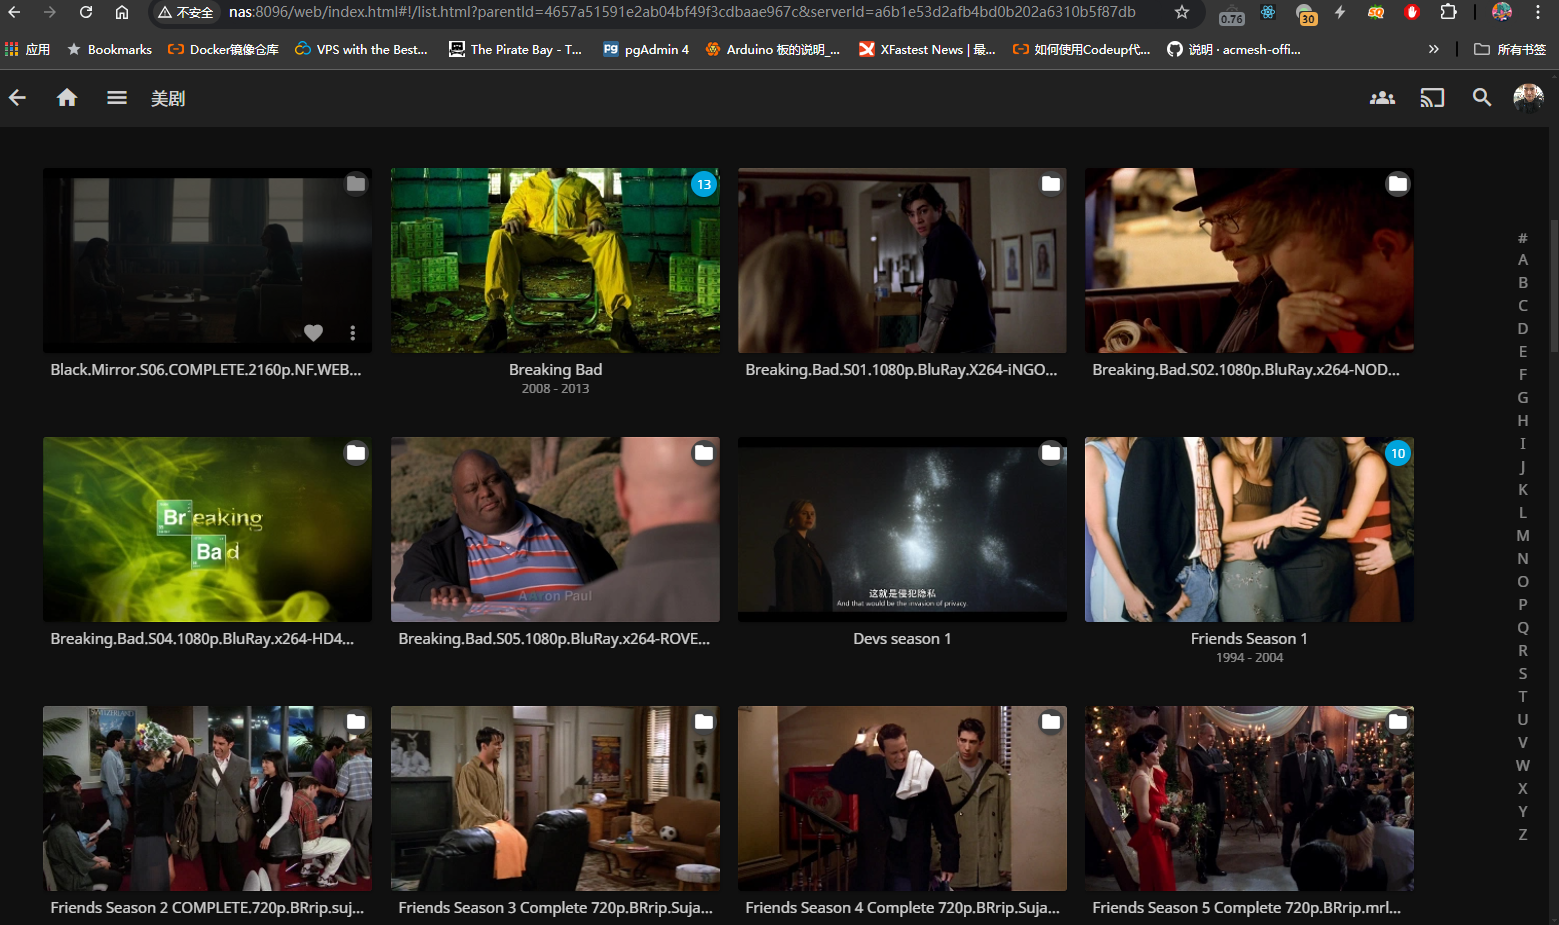Open the pgAdmin 4 bookmark
This screenshot has height=925, width=1559.
point(646,49)
